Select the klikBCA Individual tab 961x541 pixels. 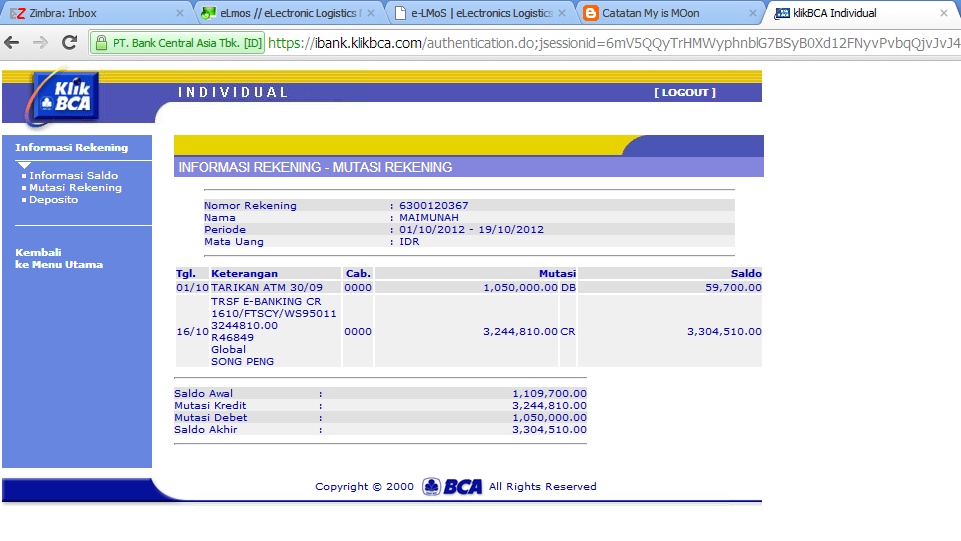(861, 13)
